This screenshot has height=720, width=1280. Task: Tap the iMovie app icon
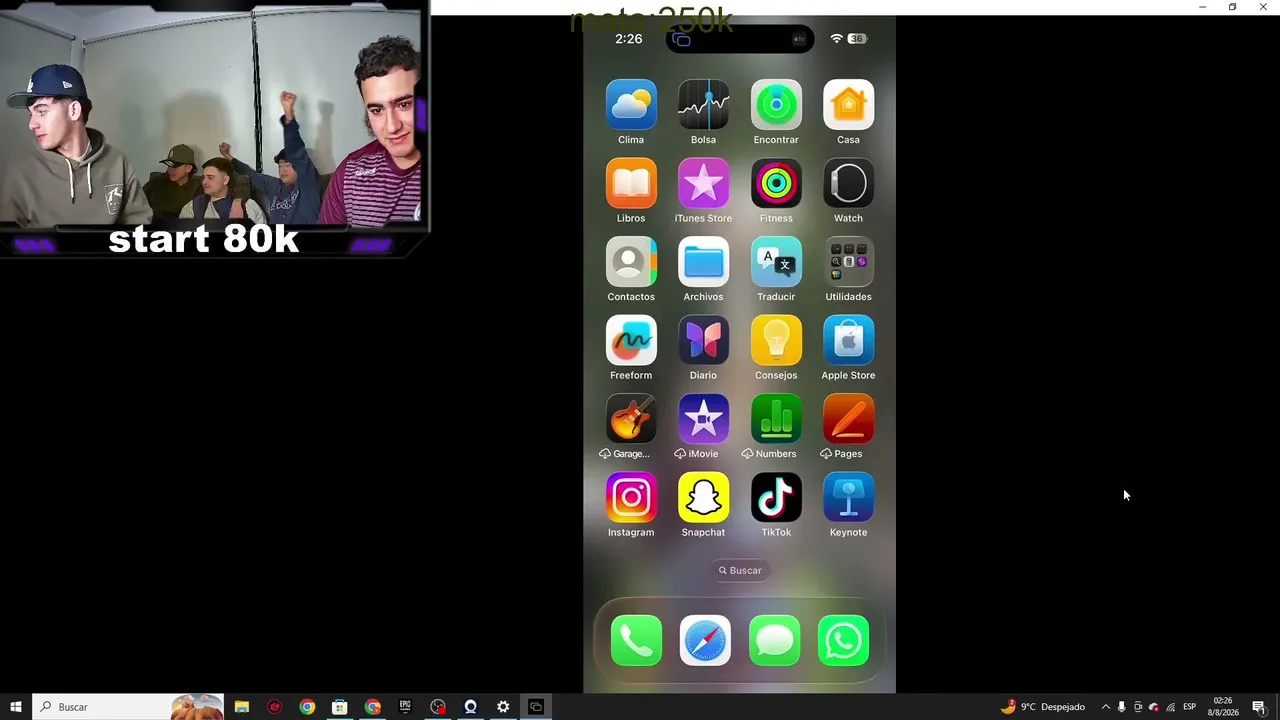[703, 419]
